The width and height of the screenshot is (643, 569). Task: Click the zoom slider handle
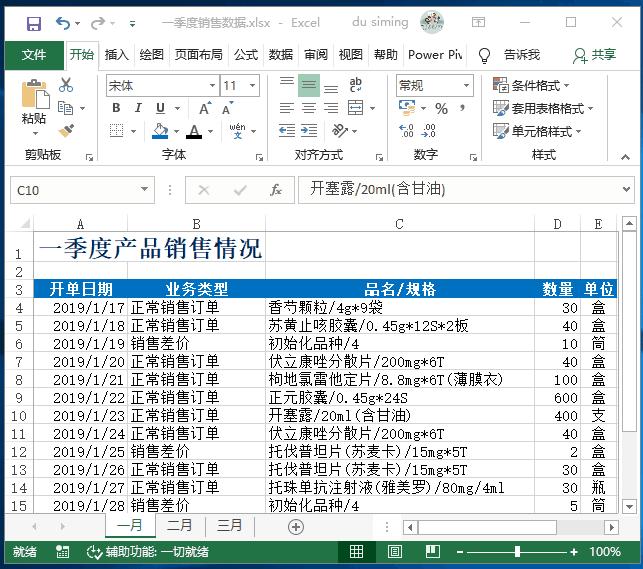[x=518, y=552]
